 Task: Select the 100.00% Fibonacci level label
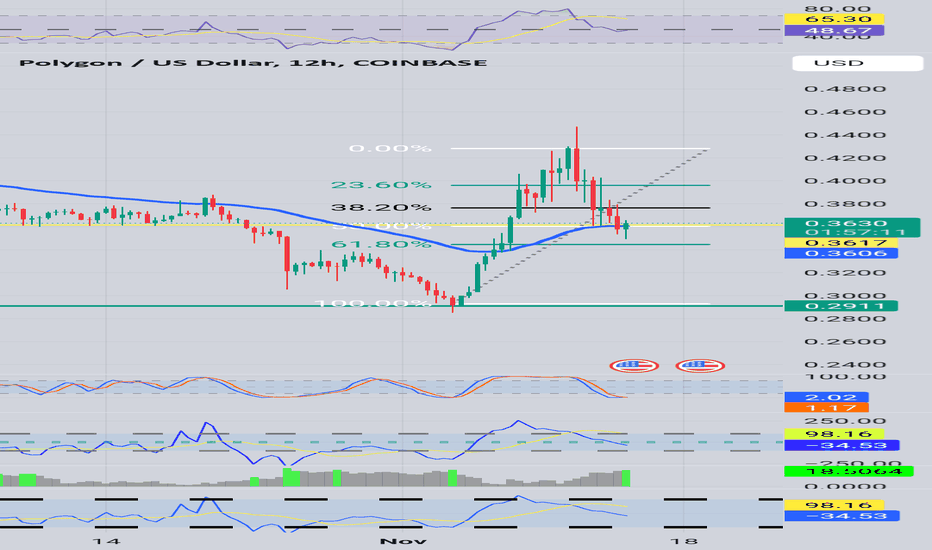click(x=373, y=303)
